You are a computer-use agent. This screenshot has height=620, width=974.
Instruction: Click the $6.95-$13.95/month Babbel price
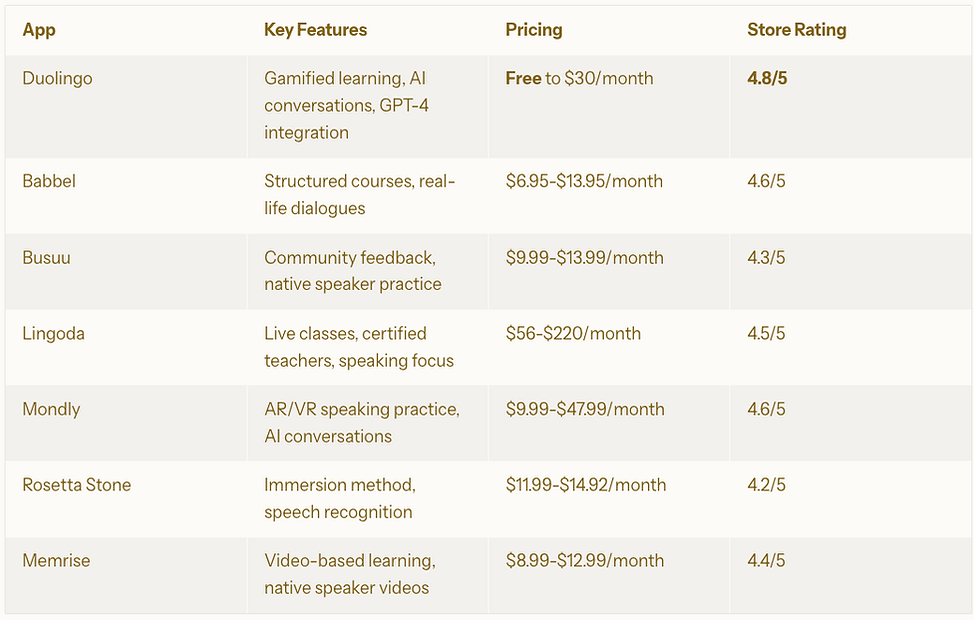coord(584,181)
